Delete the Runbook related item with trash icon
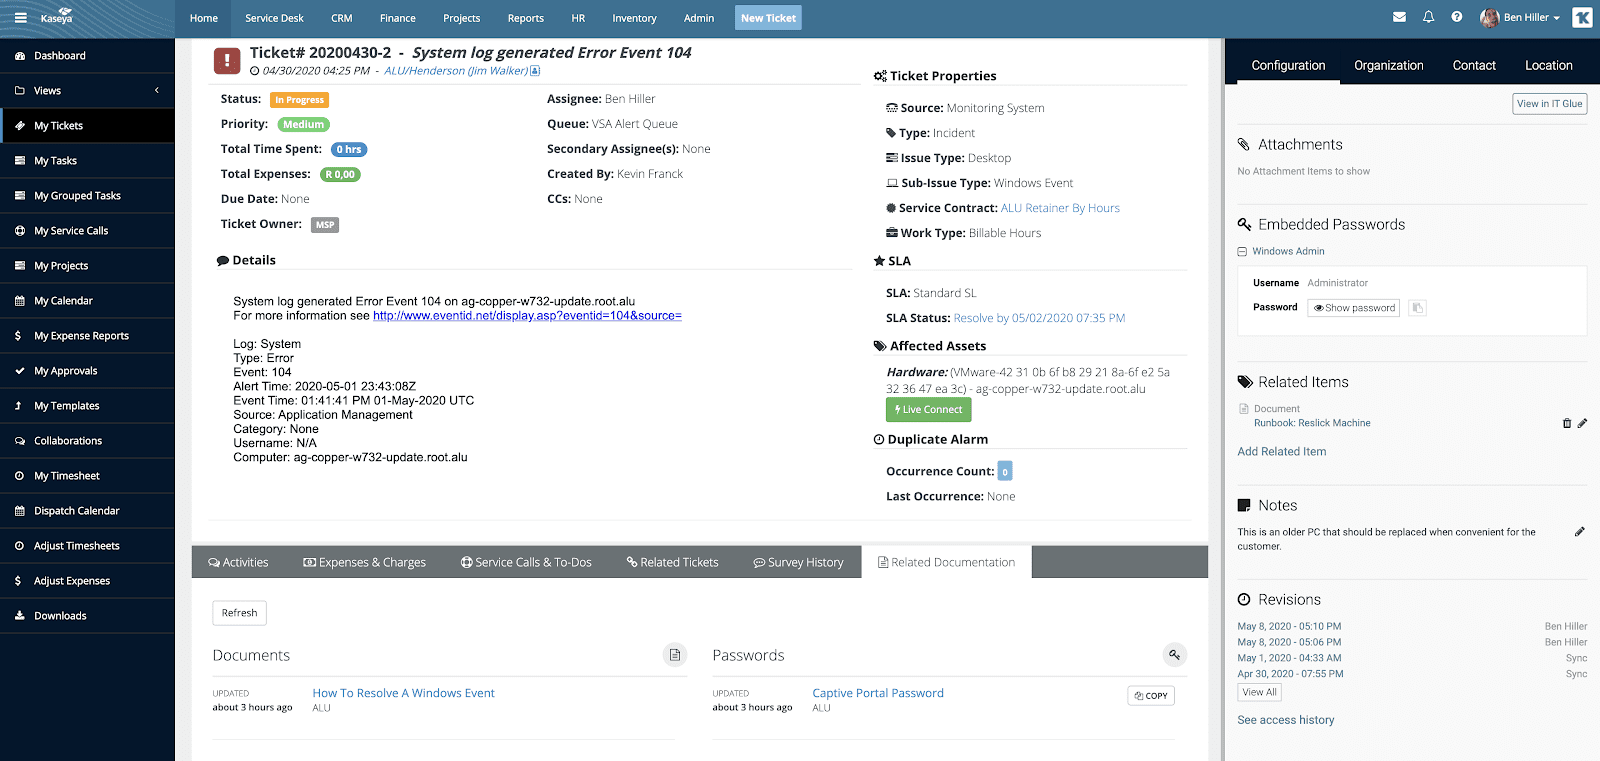The image size is (1600, 761). [x=1567, y=423]
